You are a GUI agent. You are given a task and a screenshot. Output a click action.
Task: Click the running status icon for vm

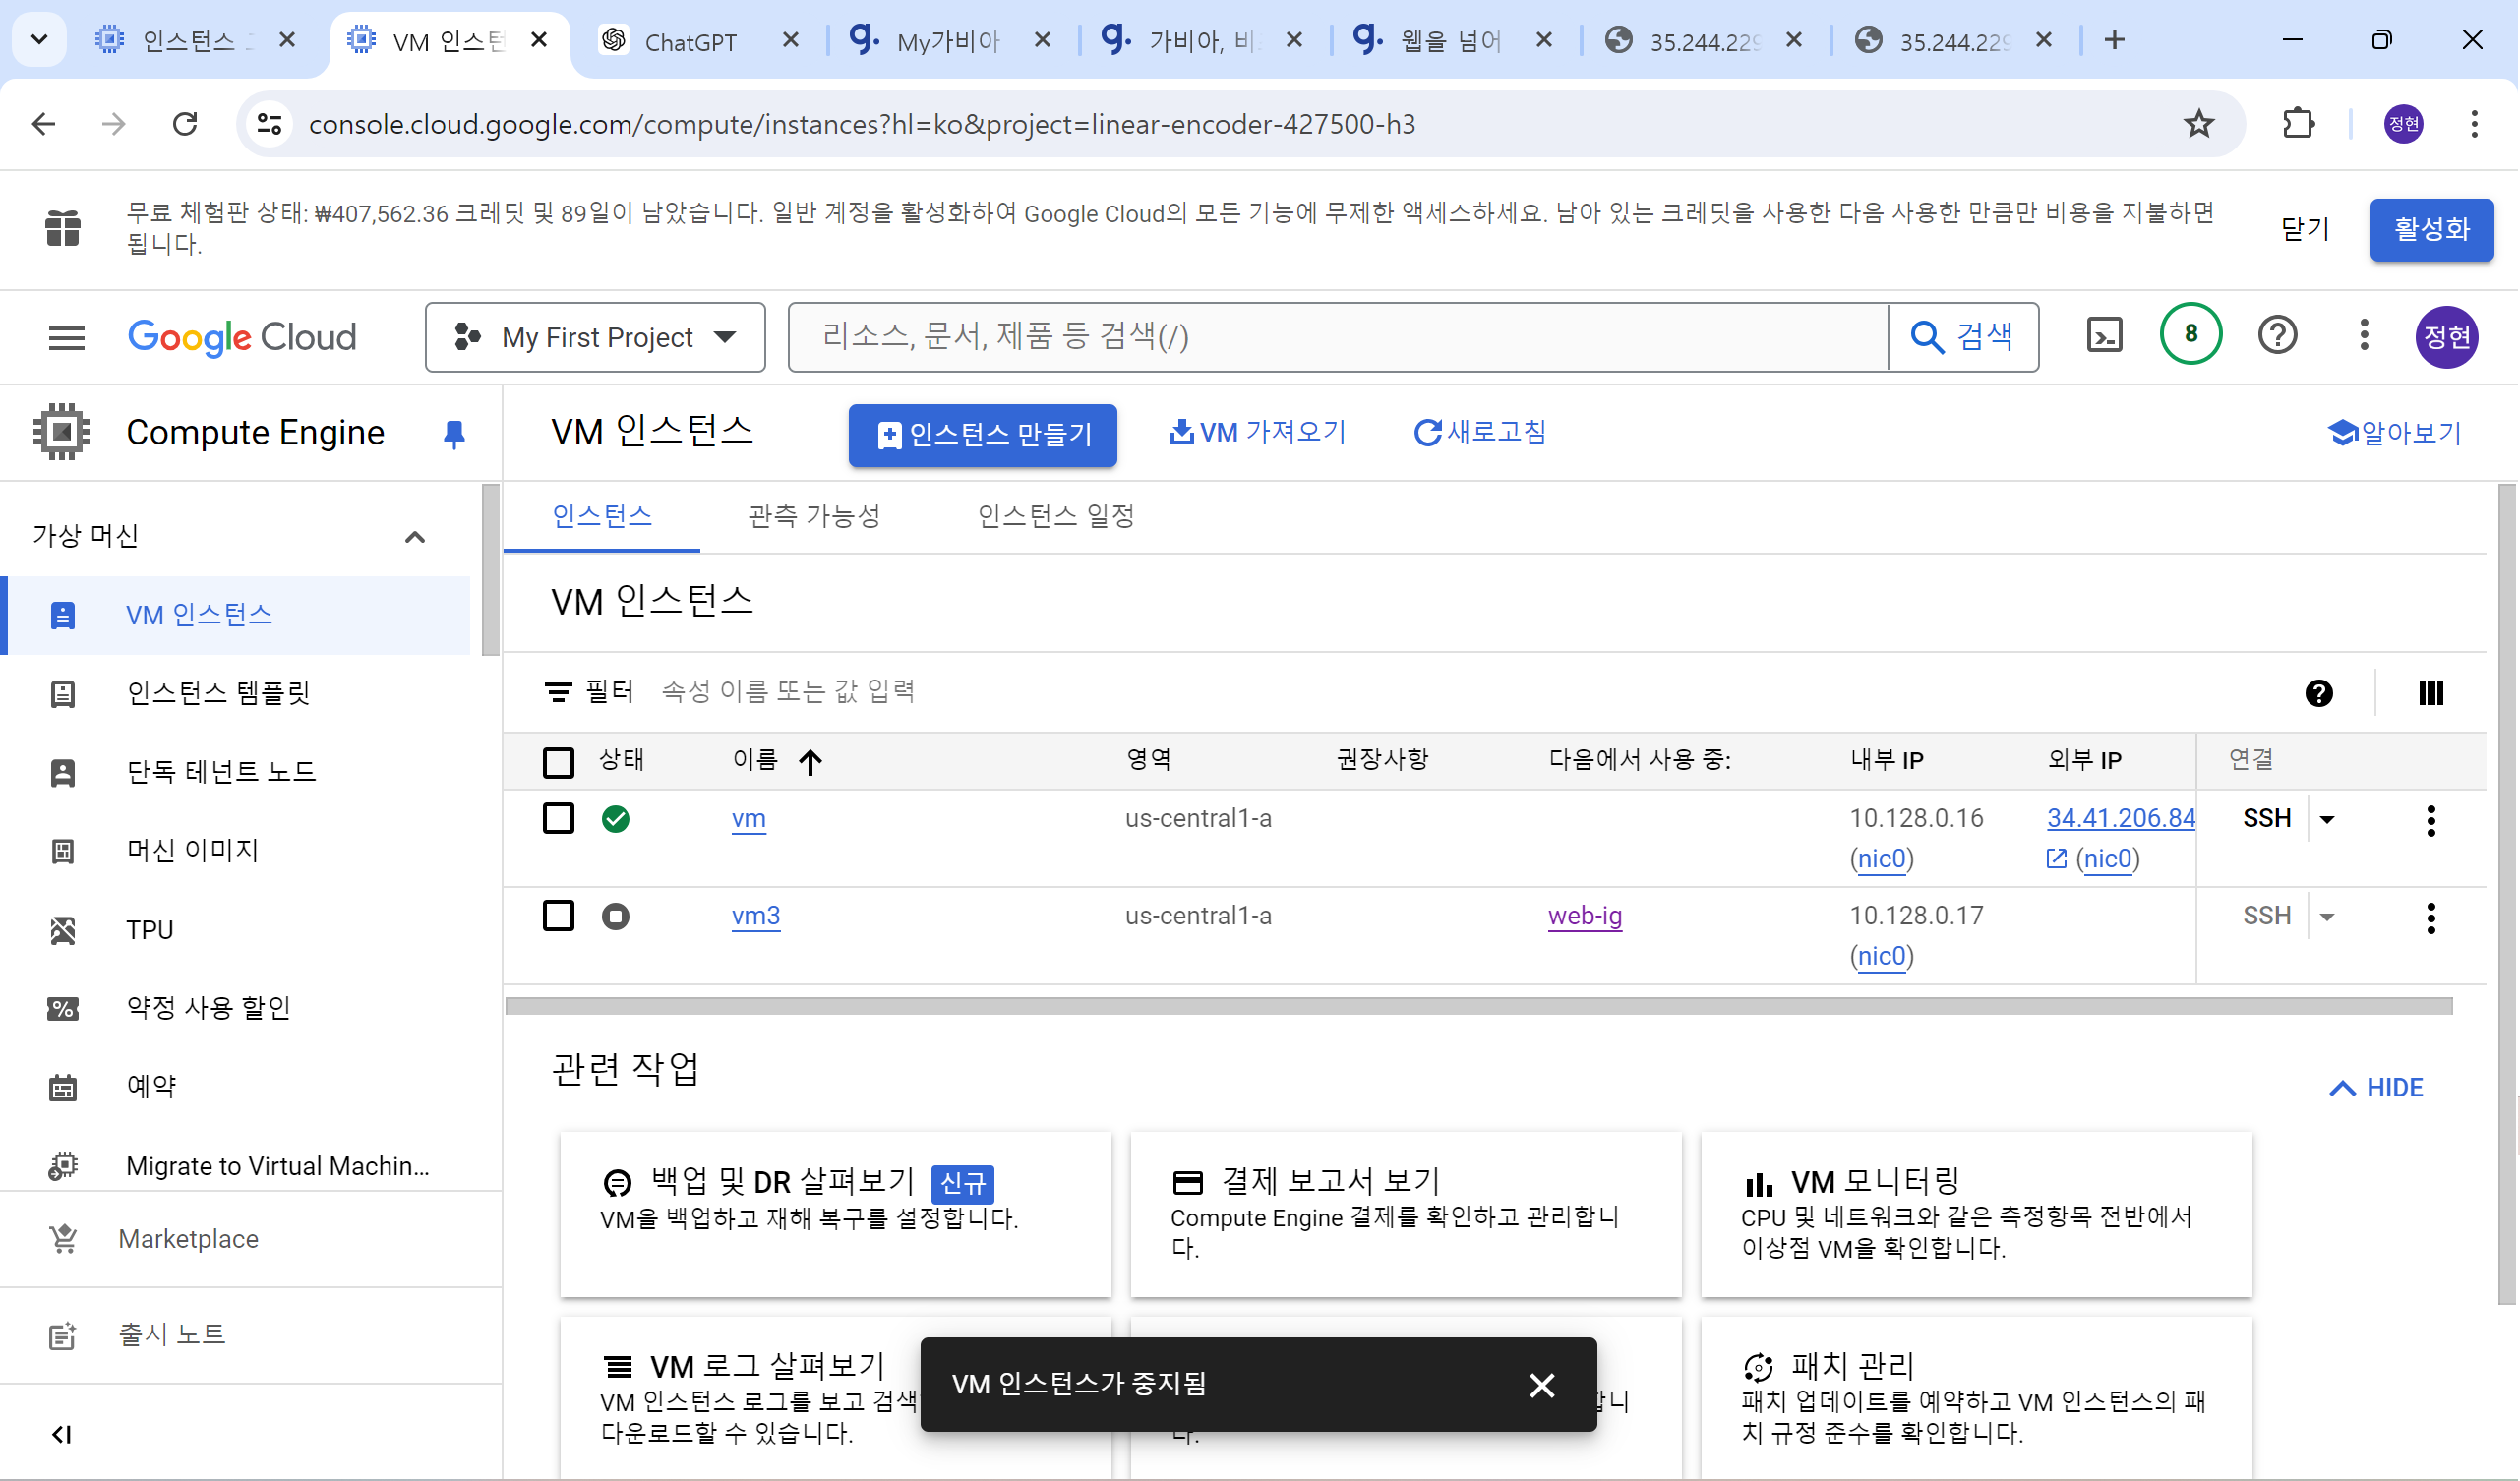[x=616, y=819]
